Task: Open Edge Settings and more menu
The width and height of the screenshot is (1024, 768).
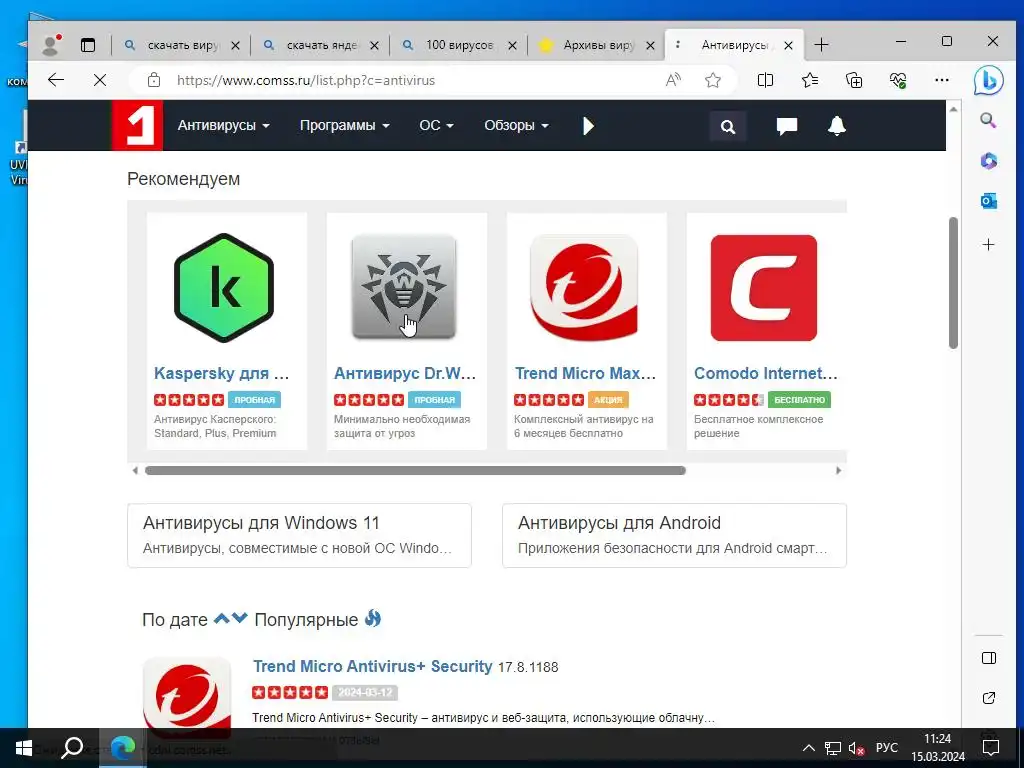Action: (942, 80)
